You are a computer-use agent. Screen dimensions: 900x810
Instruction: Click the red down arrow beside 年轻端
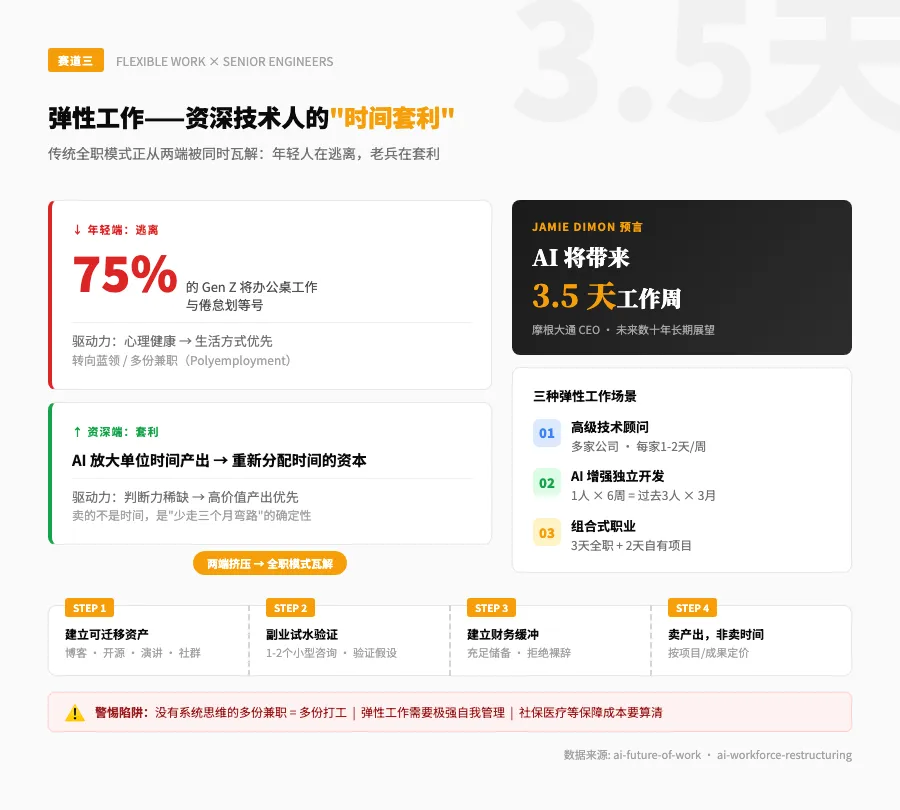click(x=77, y=230)
